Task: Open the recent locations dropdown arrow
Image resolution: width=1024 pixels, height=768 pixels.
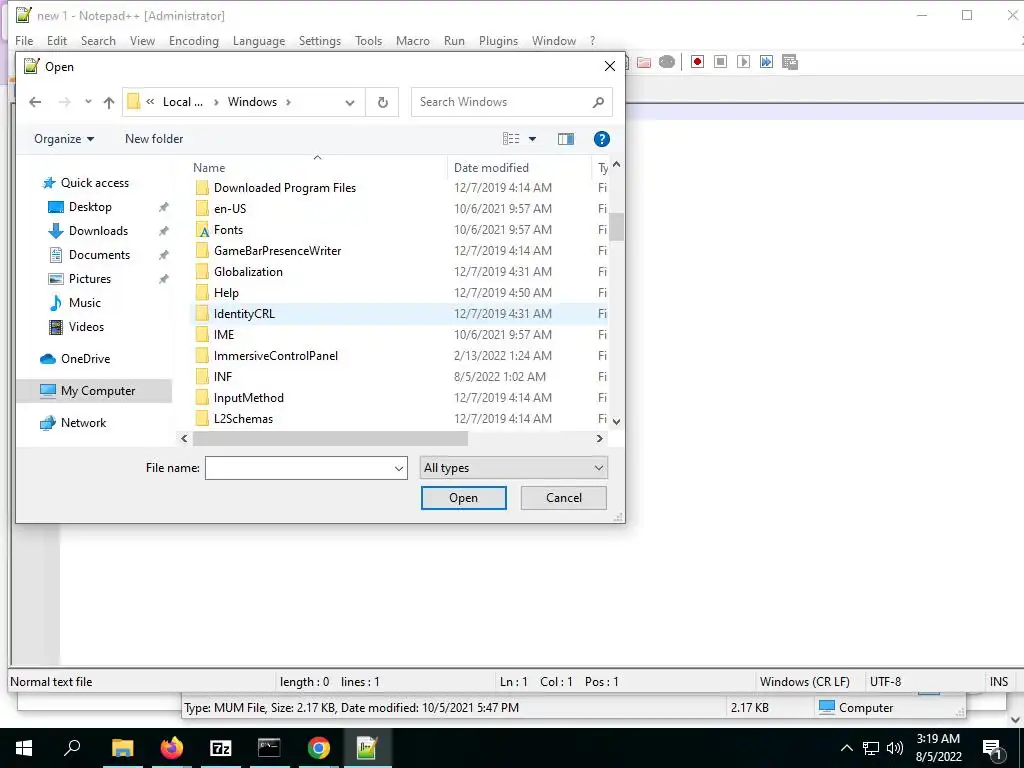Action: point(88,102)
